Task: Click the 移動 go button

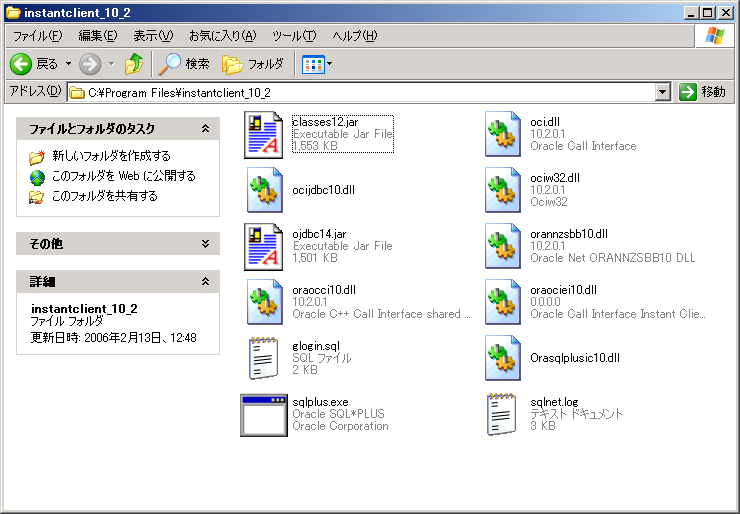Action: (x=703, y=92)
